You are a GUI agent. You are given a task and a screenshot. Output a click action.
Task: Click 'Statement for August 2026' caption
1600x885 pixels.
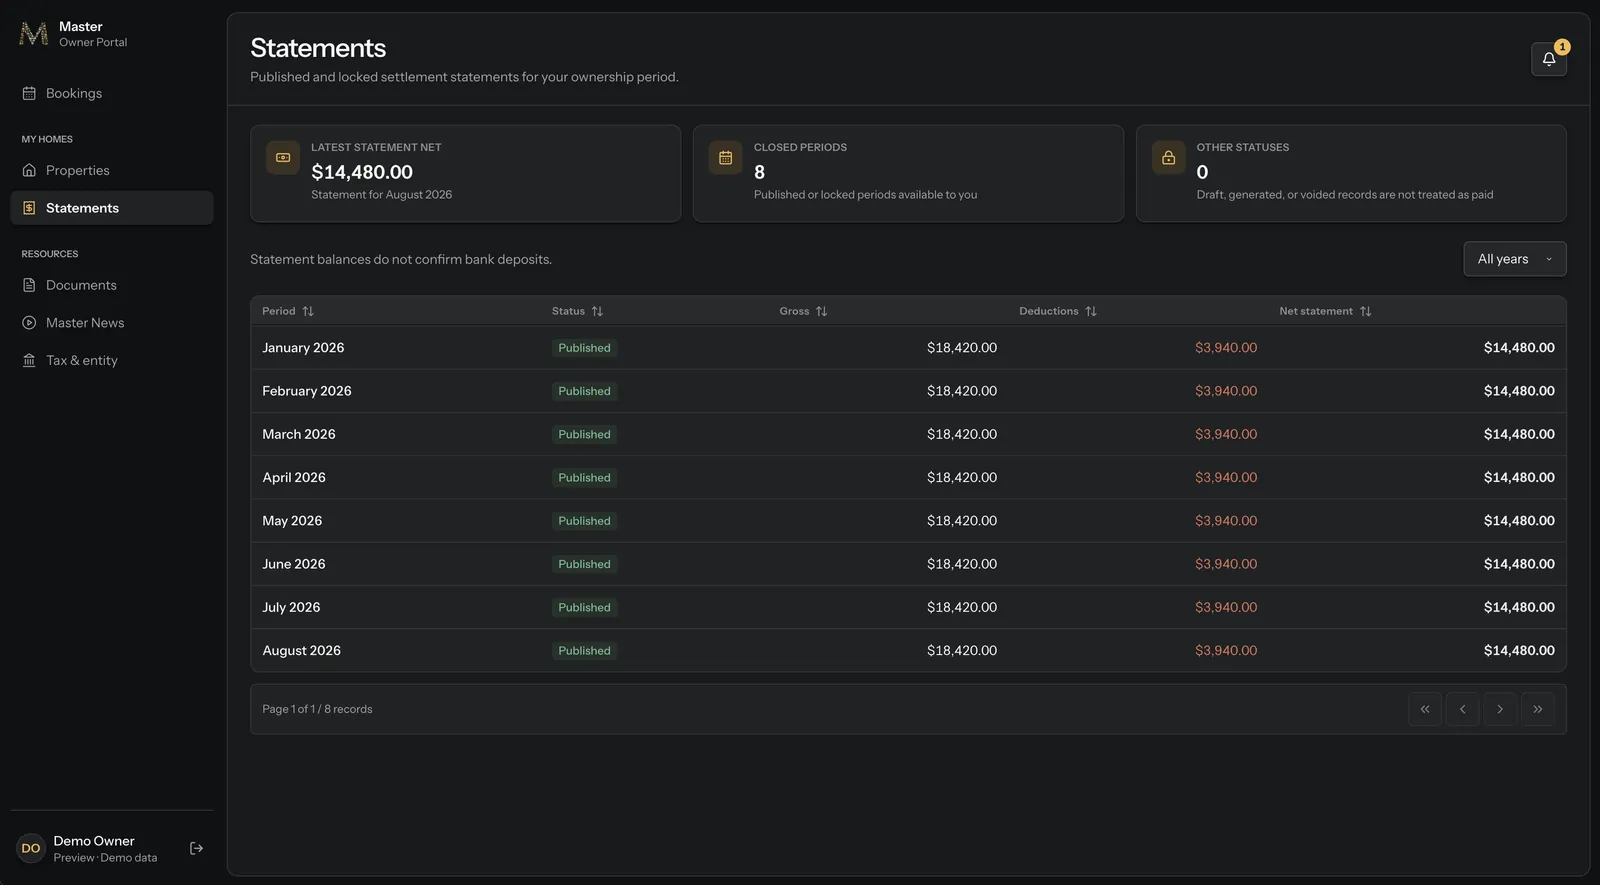coord(381,195)
